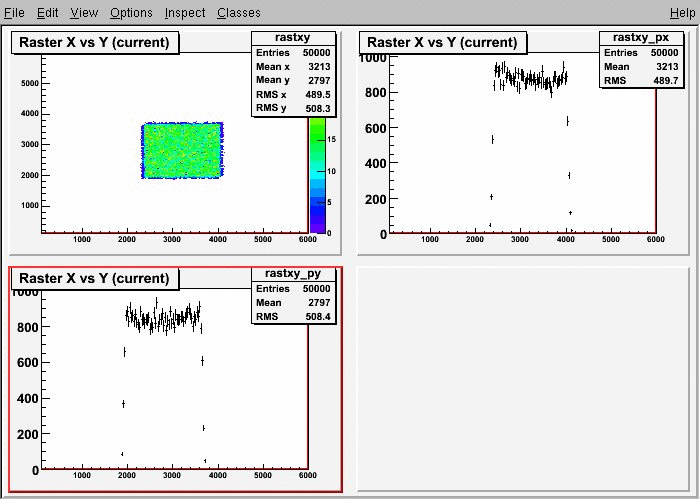Click the palette label 15 on the color scale
Image resolution: width=700 pixels, height=500 pixels.
point(331,140)
